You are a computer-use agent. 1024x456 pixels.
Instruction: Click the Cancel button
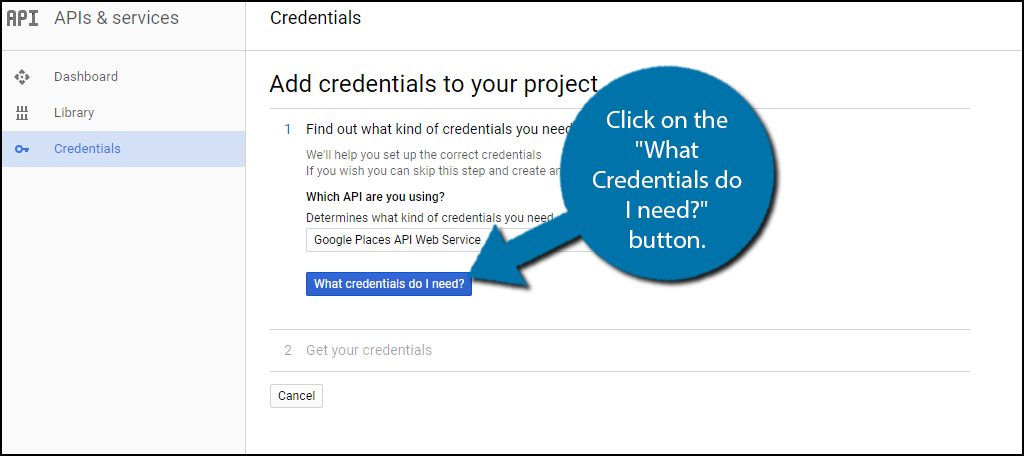click(296, 396)
